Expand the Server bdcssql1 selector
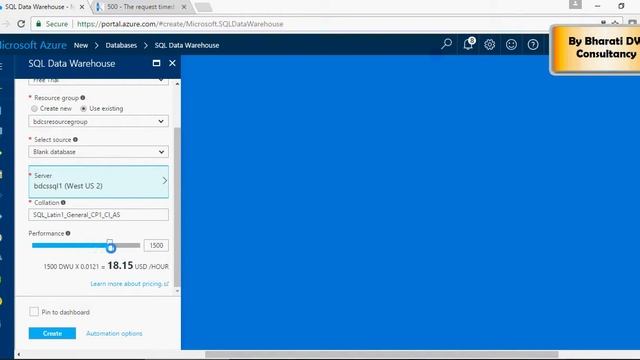640x360 pixels. coord(98,182)
